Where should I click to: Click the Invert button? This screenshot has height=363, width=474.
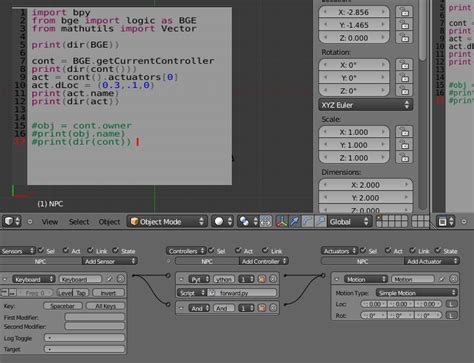[x=108, y=293]
